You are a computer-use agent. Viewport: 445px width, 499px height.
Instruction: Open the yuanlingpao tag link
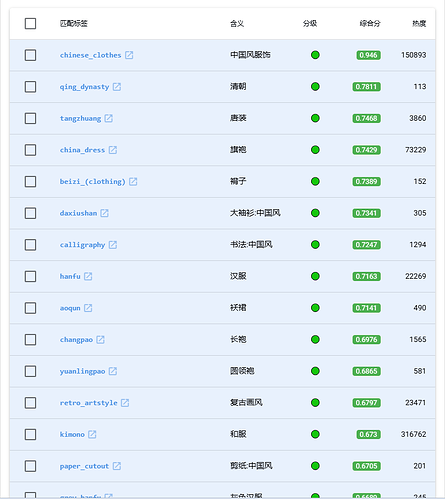click(x=82, y=371)
